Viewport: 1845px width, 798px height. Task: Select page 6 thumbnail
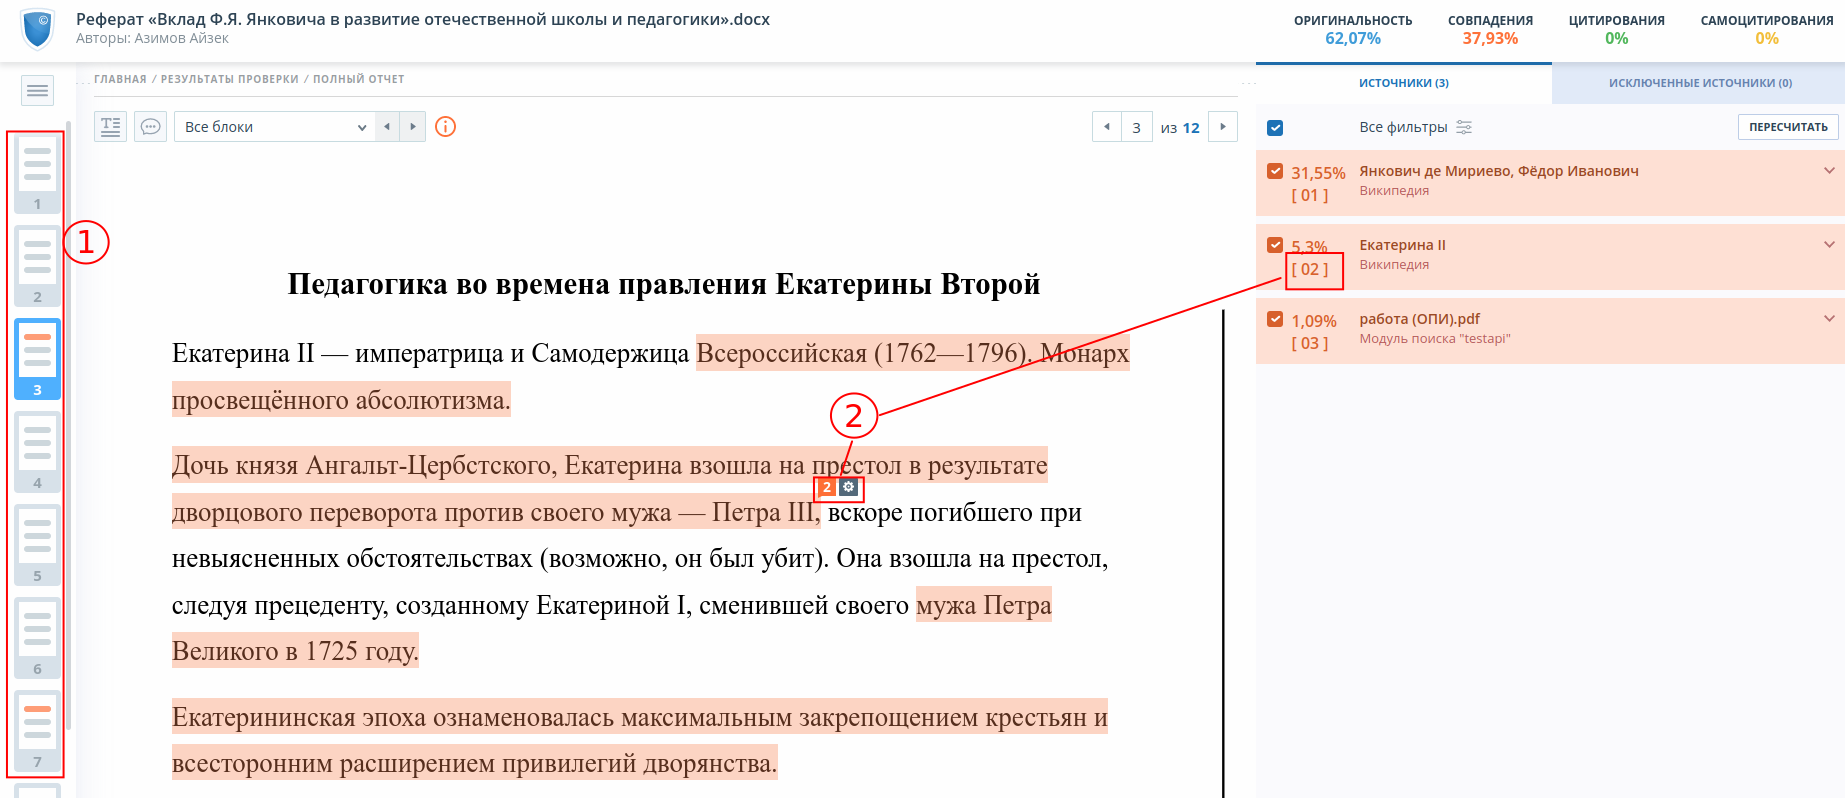coord(37,638)
